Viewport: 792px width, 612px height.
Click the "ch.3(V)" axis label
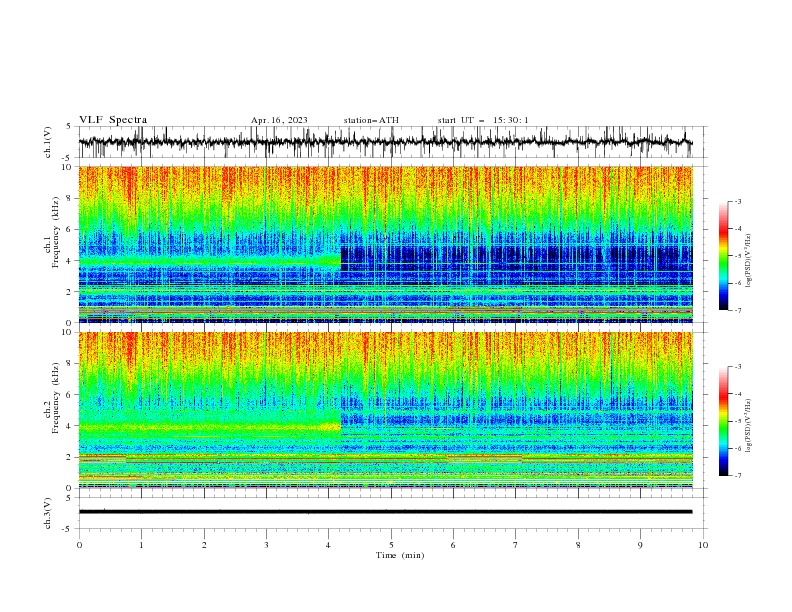48,513
